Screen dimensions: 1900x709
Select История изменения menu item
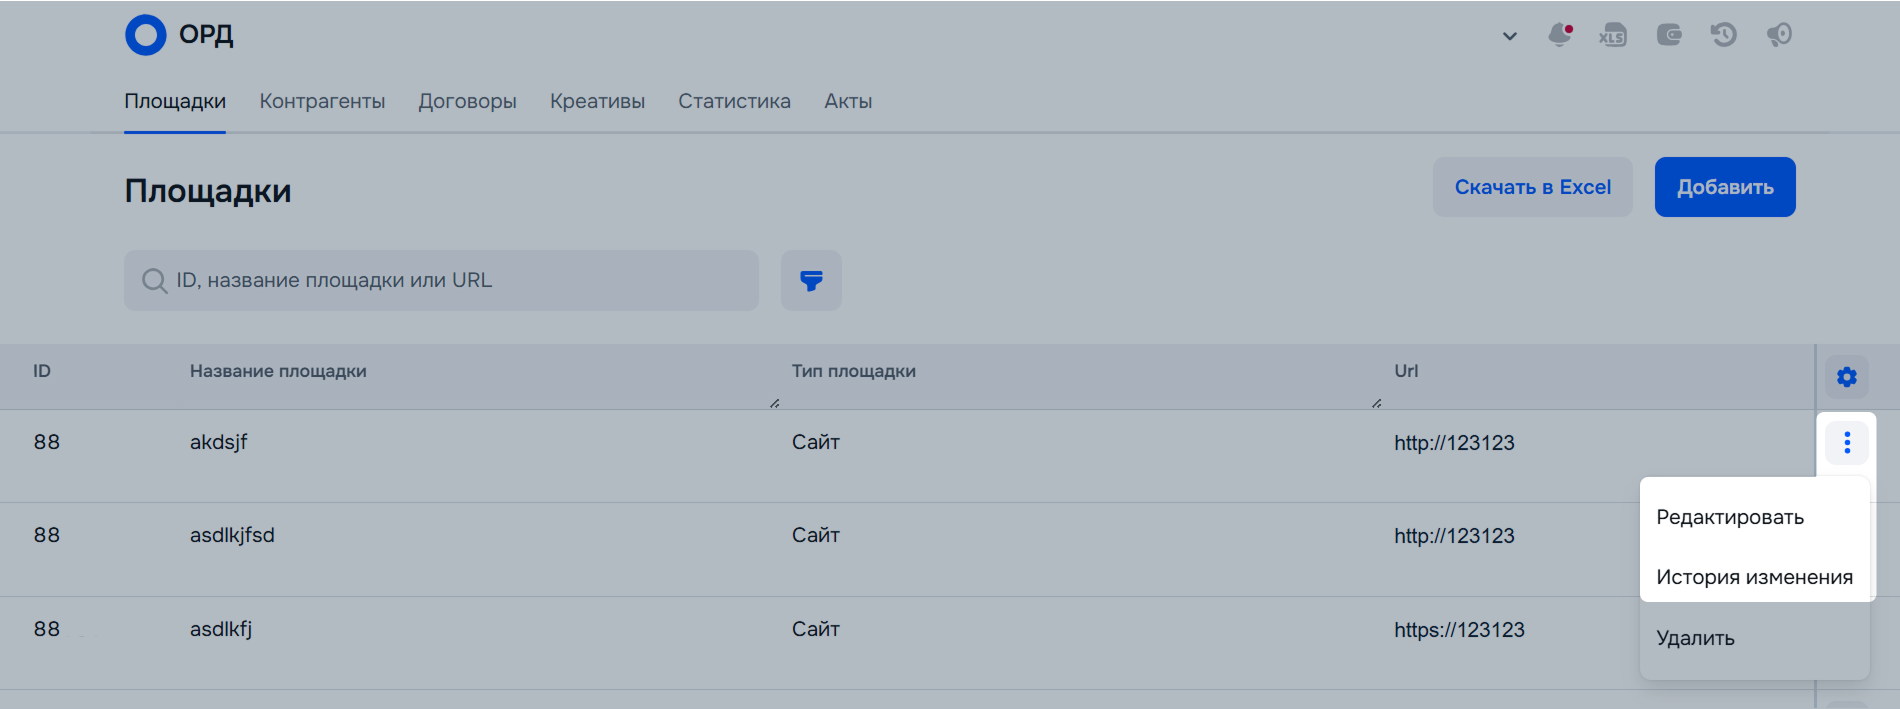(x=1754, y=577)
